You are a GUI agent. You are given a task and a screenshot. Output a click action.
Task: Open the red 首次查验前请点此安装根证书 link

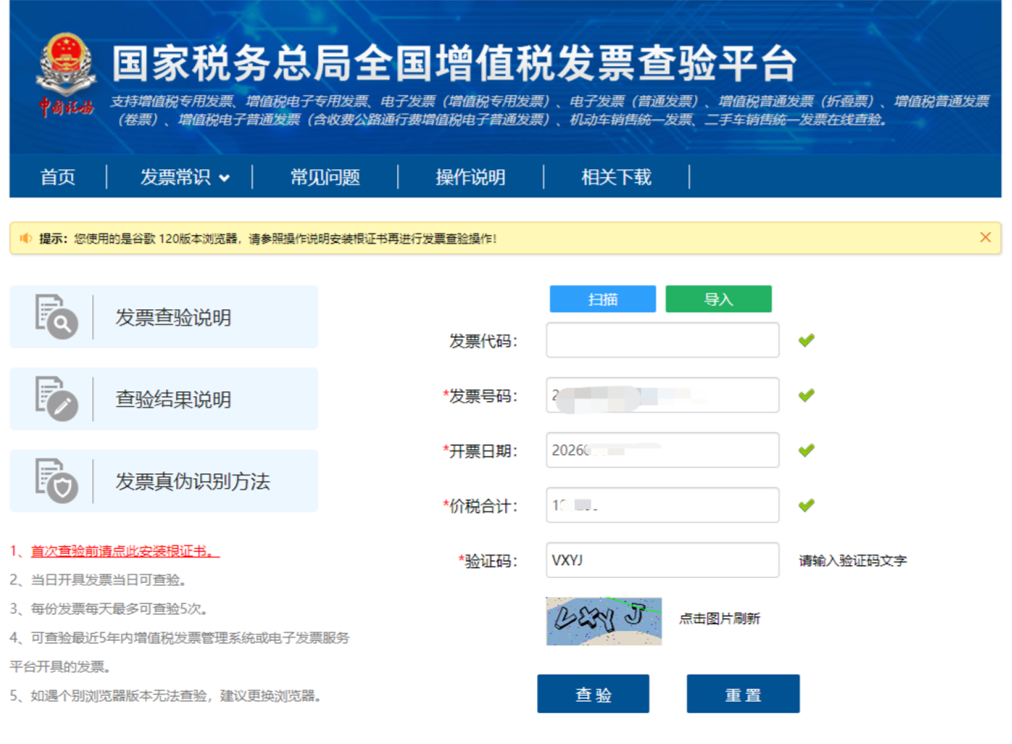coord(125,551)
